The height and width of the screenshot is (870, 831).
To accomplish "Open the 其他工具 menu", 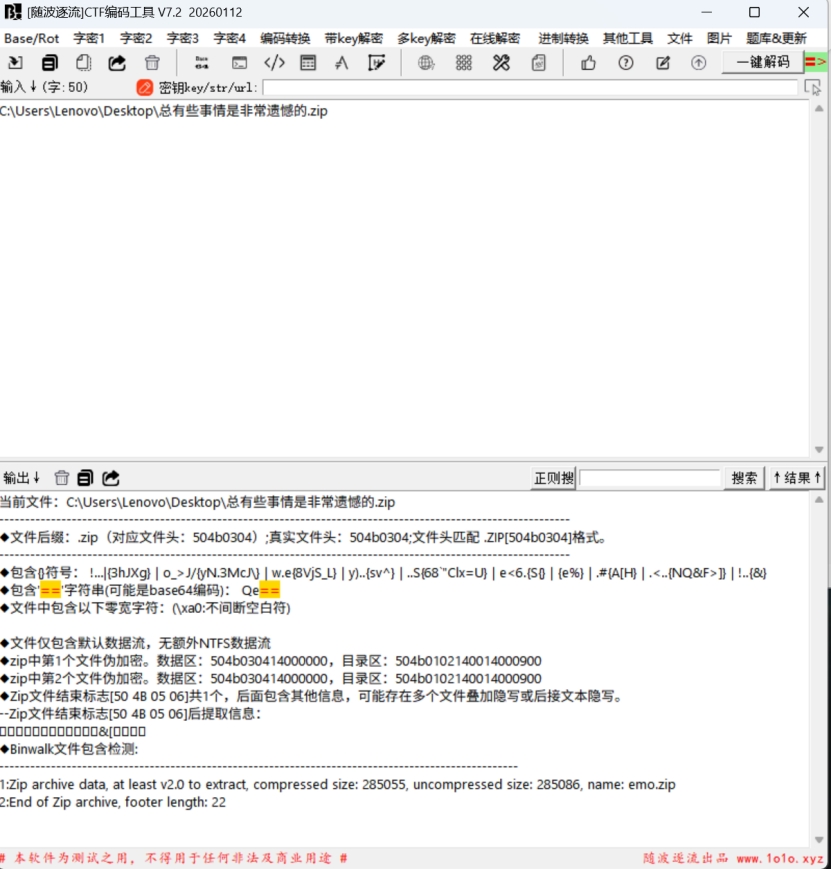I will [x=627, y=38].
